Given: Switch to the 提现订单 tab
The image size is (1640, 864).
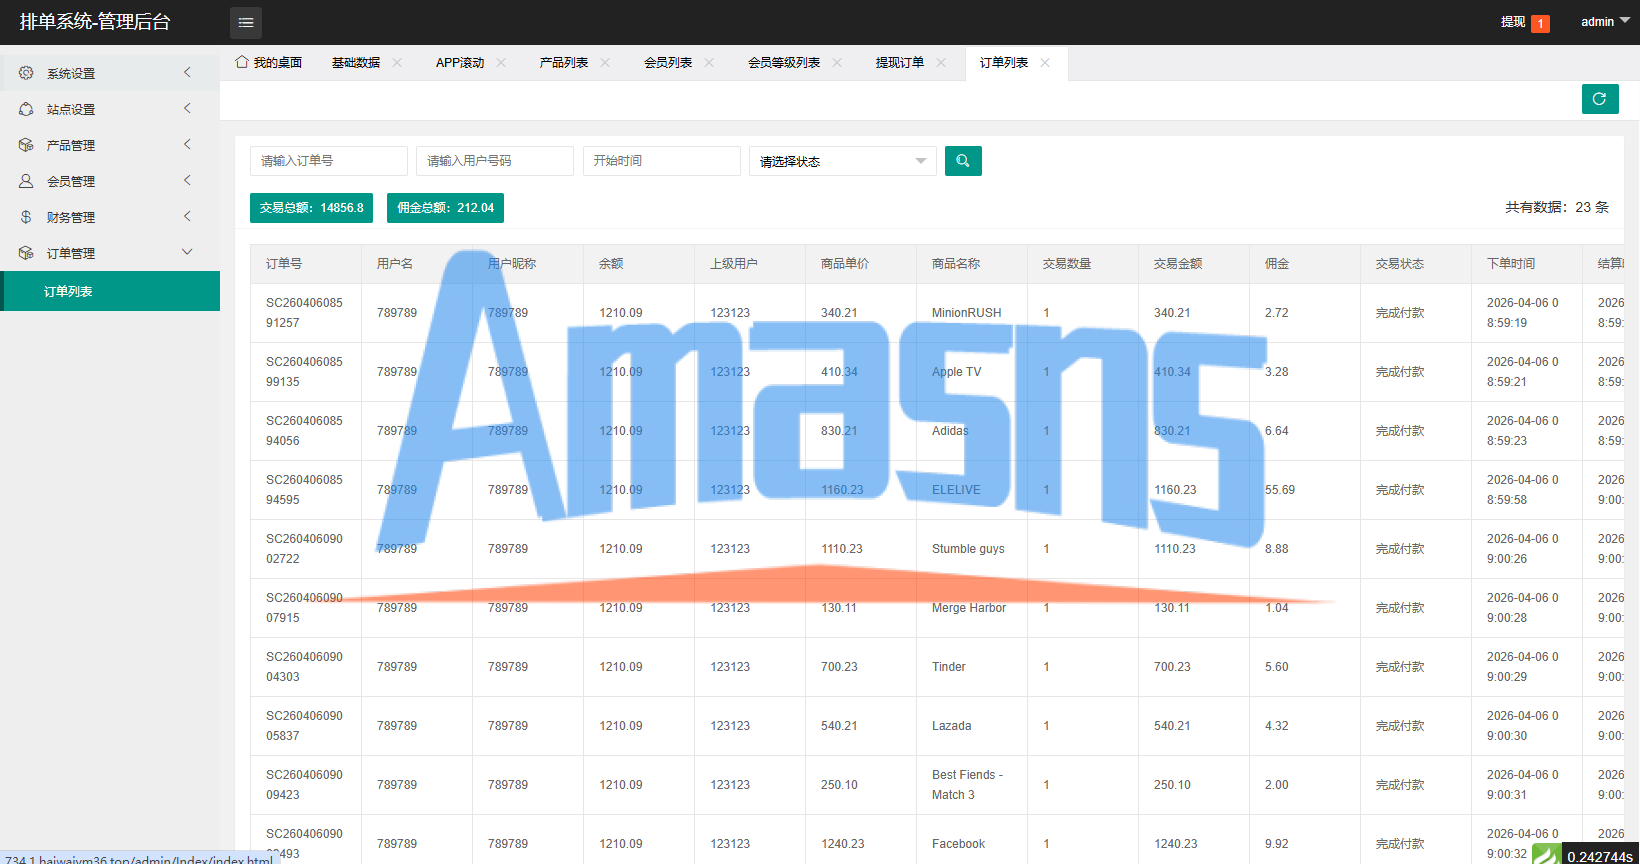Looking at the screenshot, I should tap(900, 62).
